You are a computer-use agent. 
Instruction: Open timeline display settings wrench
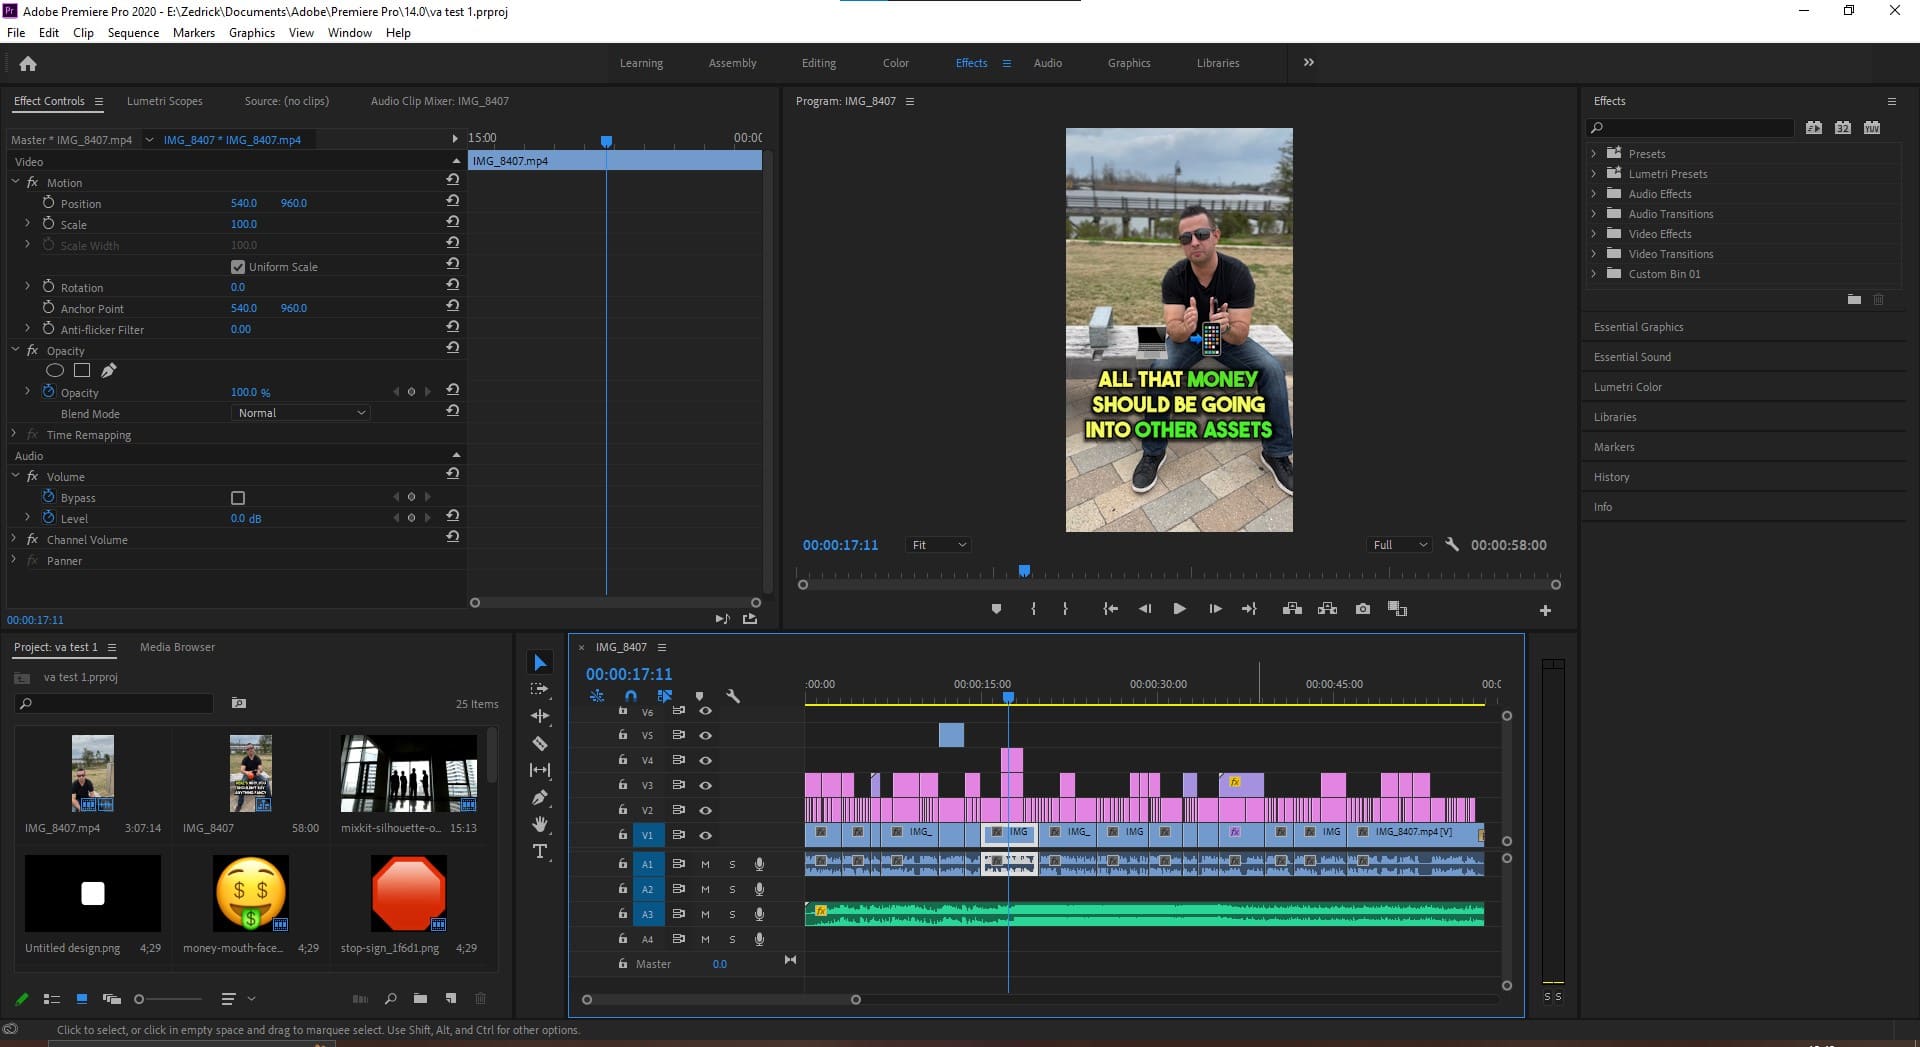733,696
